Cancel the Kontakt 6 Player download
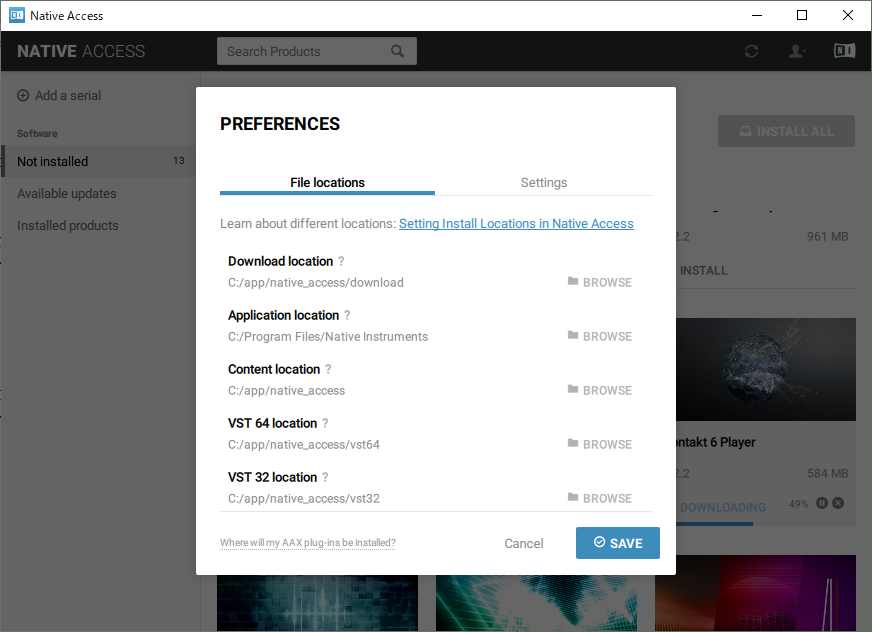The image size is (872, 632). pos(838,503)
